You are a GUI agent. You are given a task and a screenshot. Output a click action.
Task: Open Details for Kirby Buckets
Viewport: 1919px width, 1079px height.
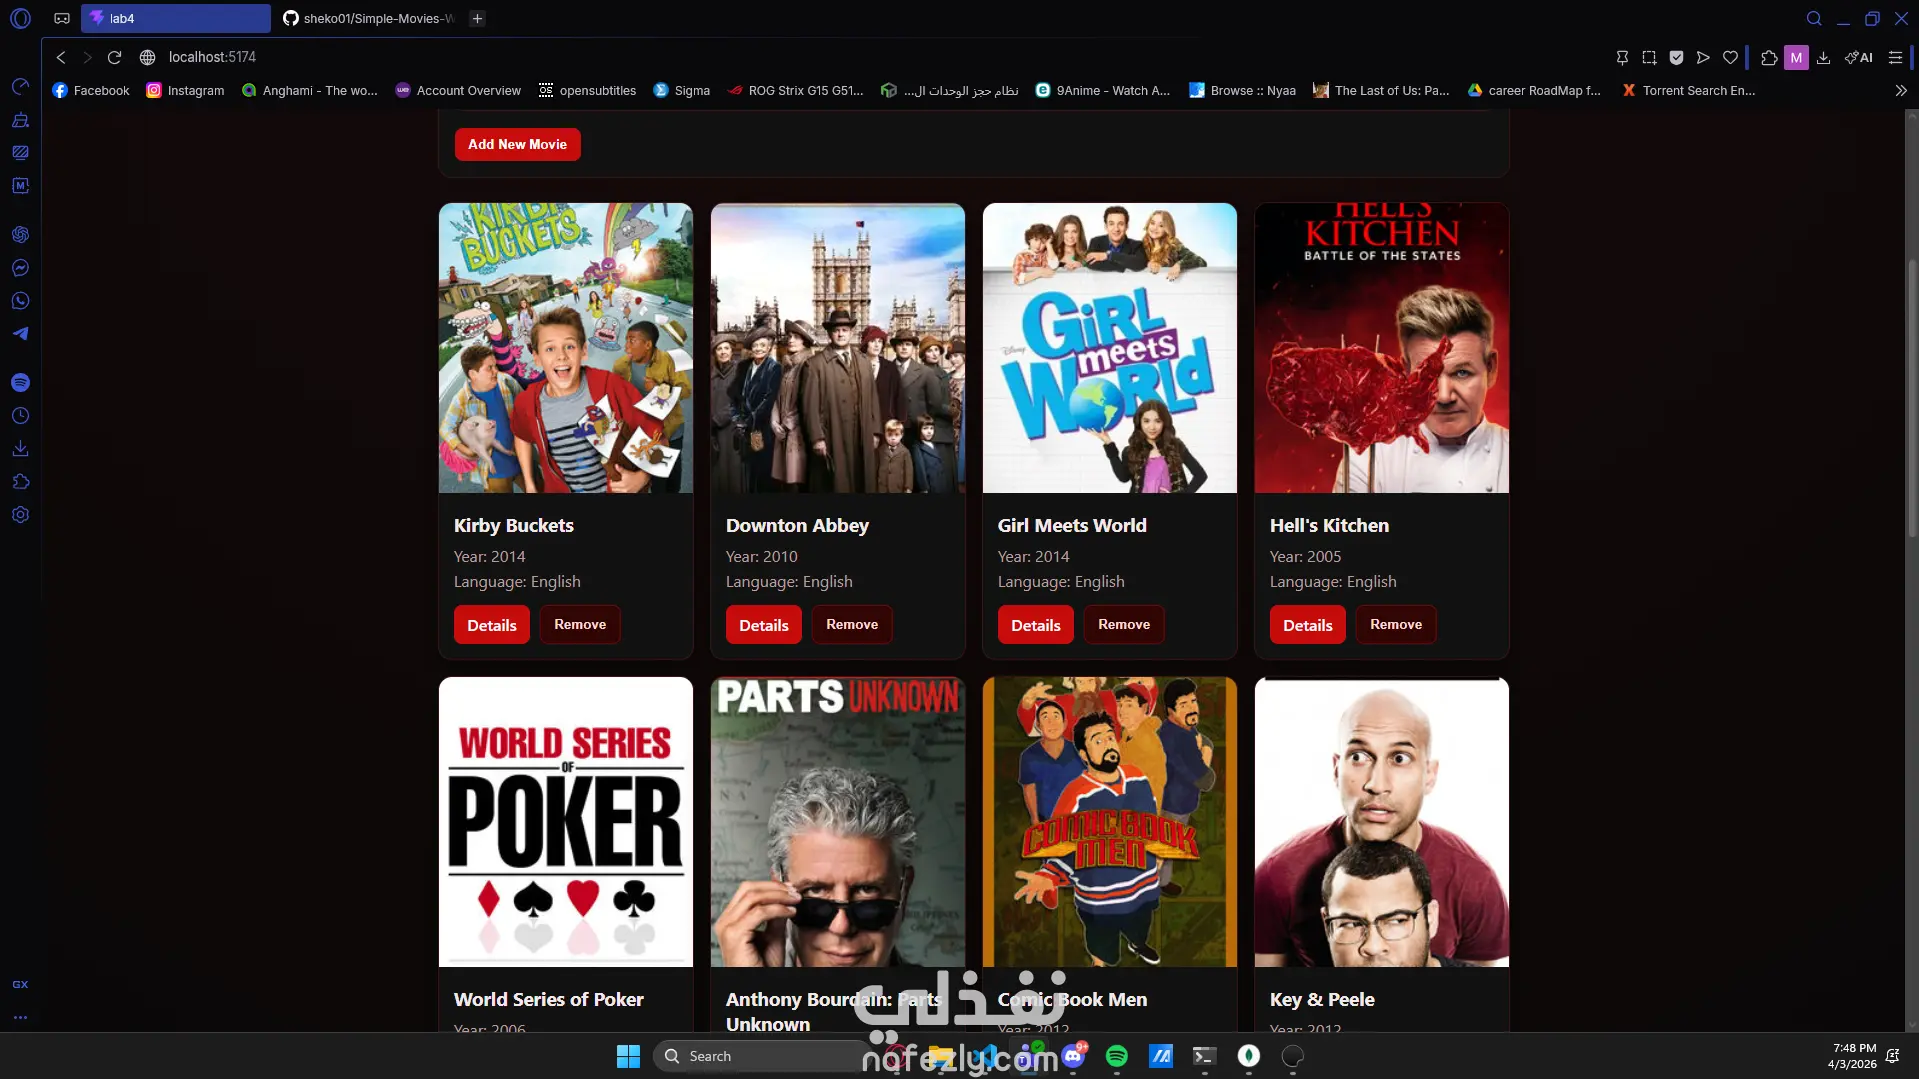coord(492,625)
